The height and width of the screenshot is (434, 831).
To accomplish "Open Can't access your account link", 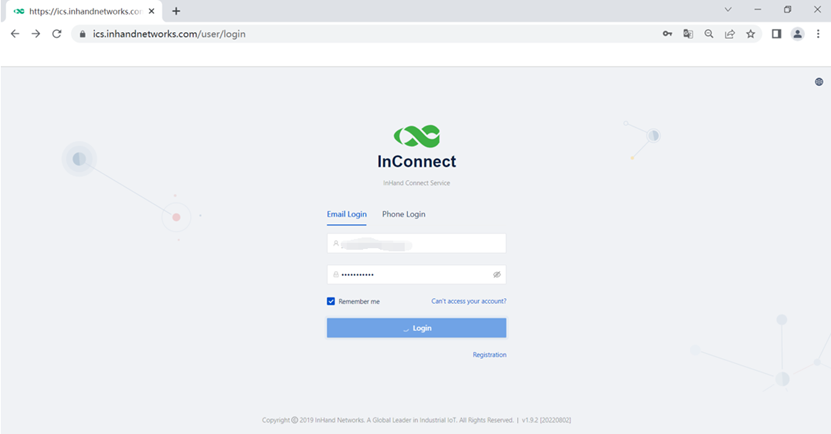I will point(468,301).
